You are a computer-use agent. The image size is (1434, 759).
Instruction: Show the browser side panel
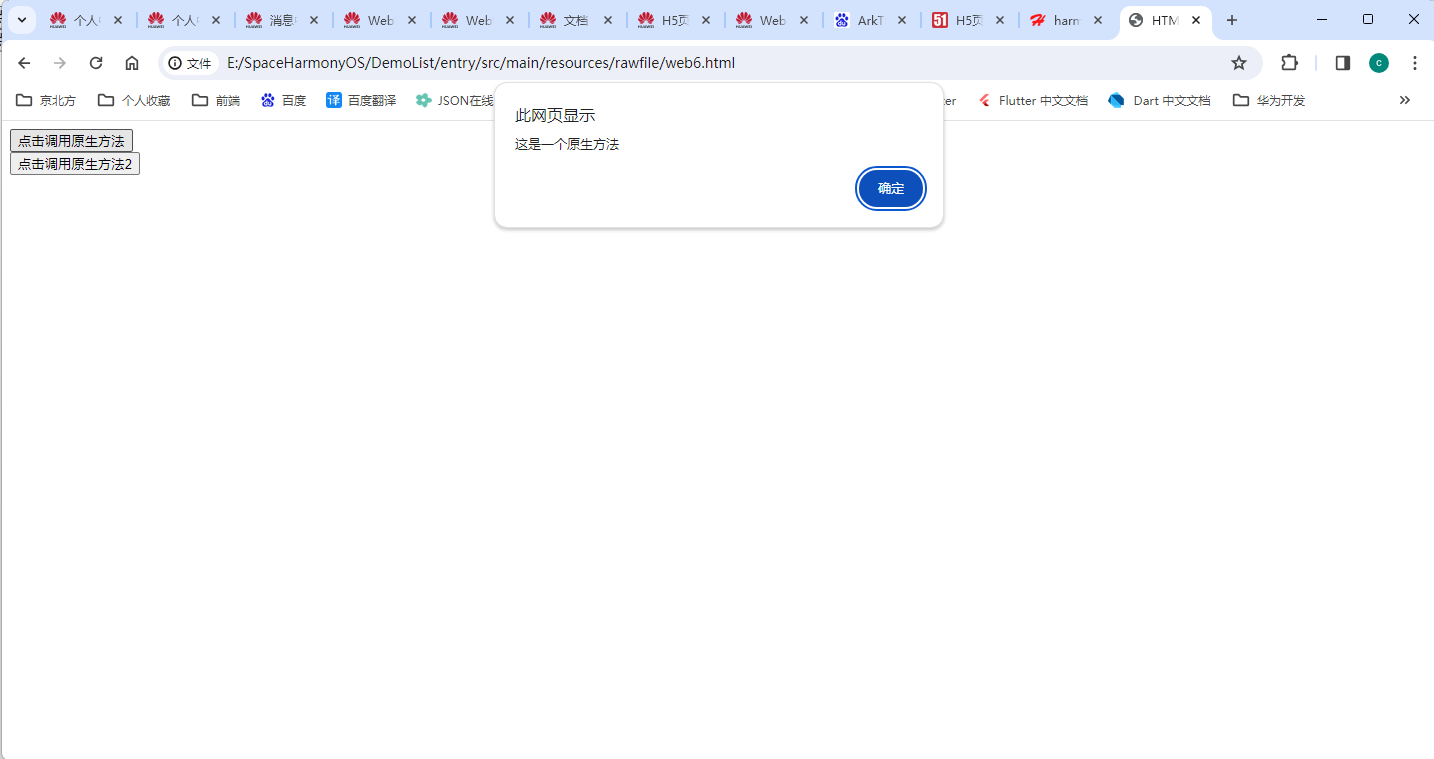(x=1343, y=63)
